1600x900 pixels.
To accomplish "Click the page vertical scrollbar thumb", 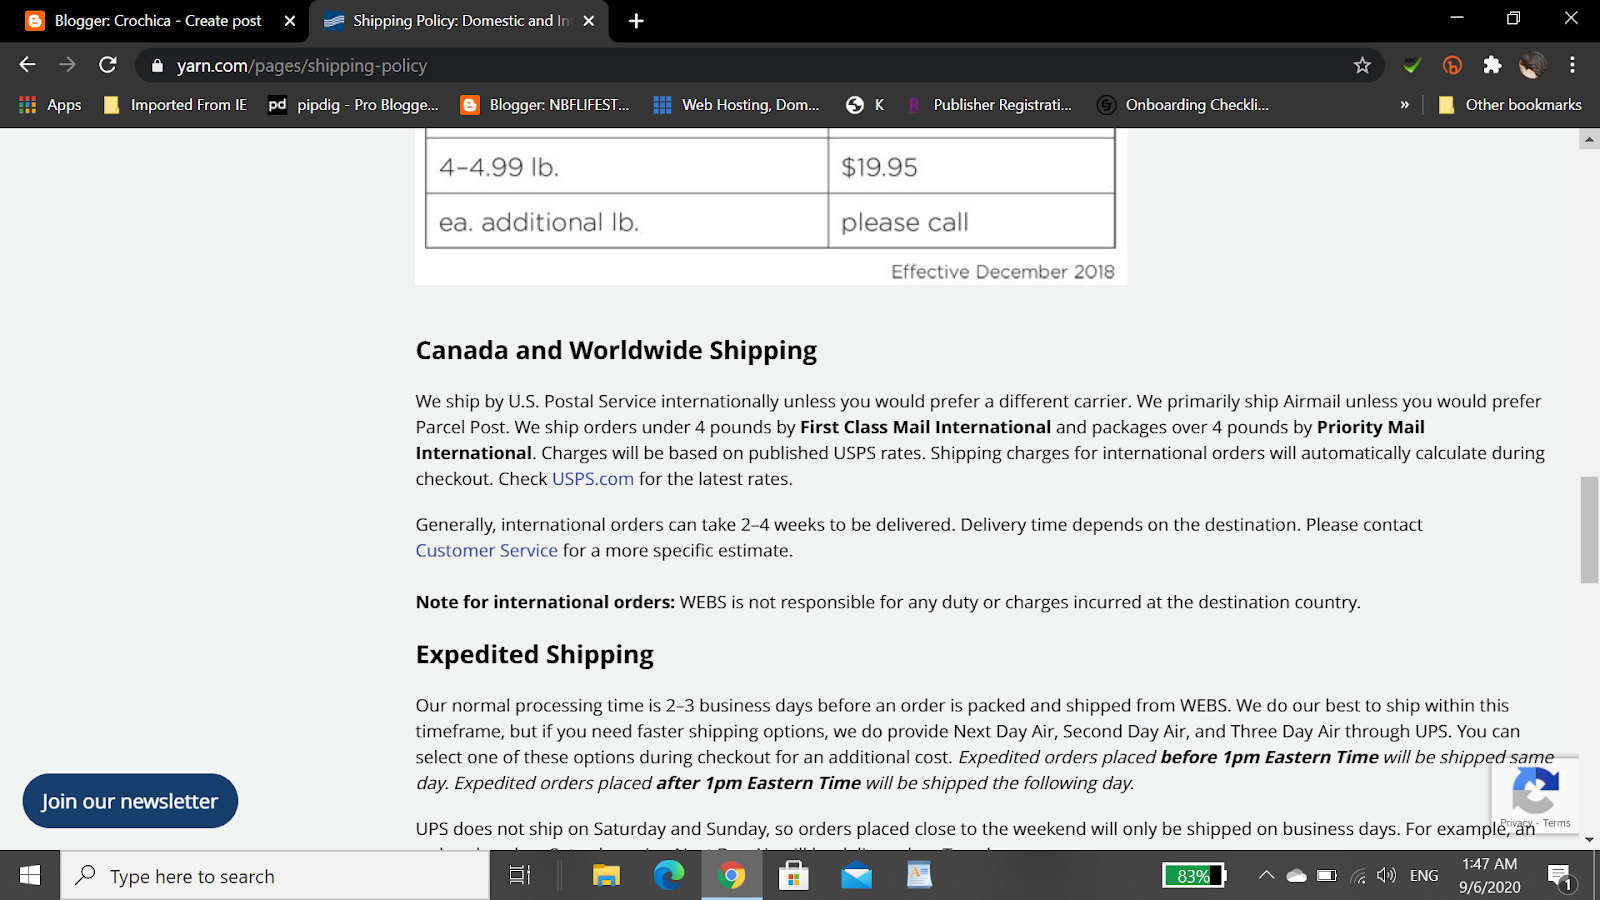I will [1589, 530].
